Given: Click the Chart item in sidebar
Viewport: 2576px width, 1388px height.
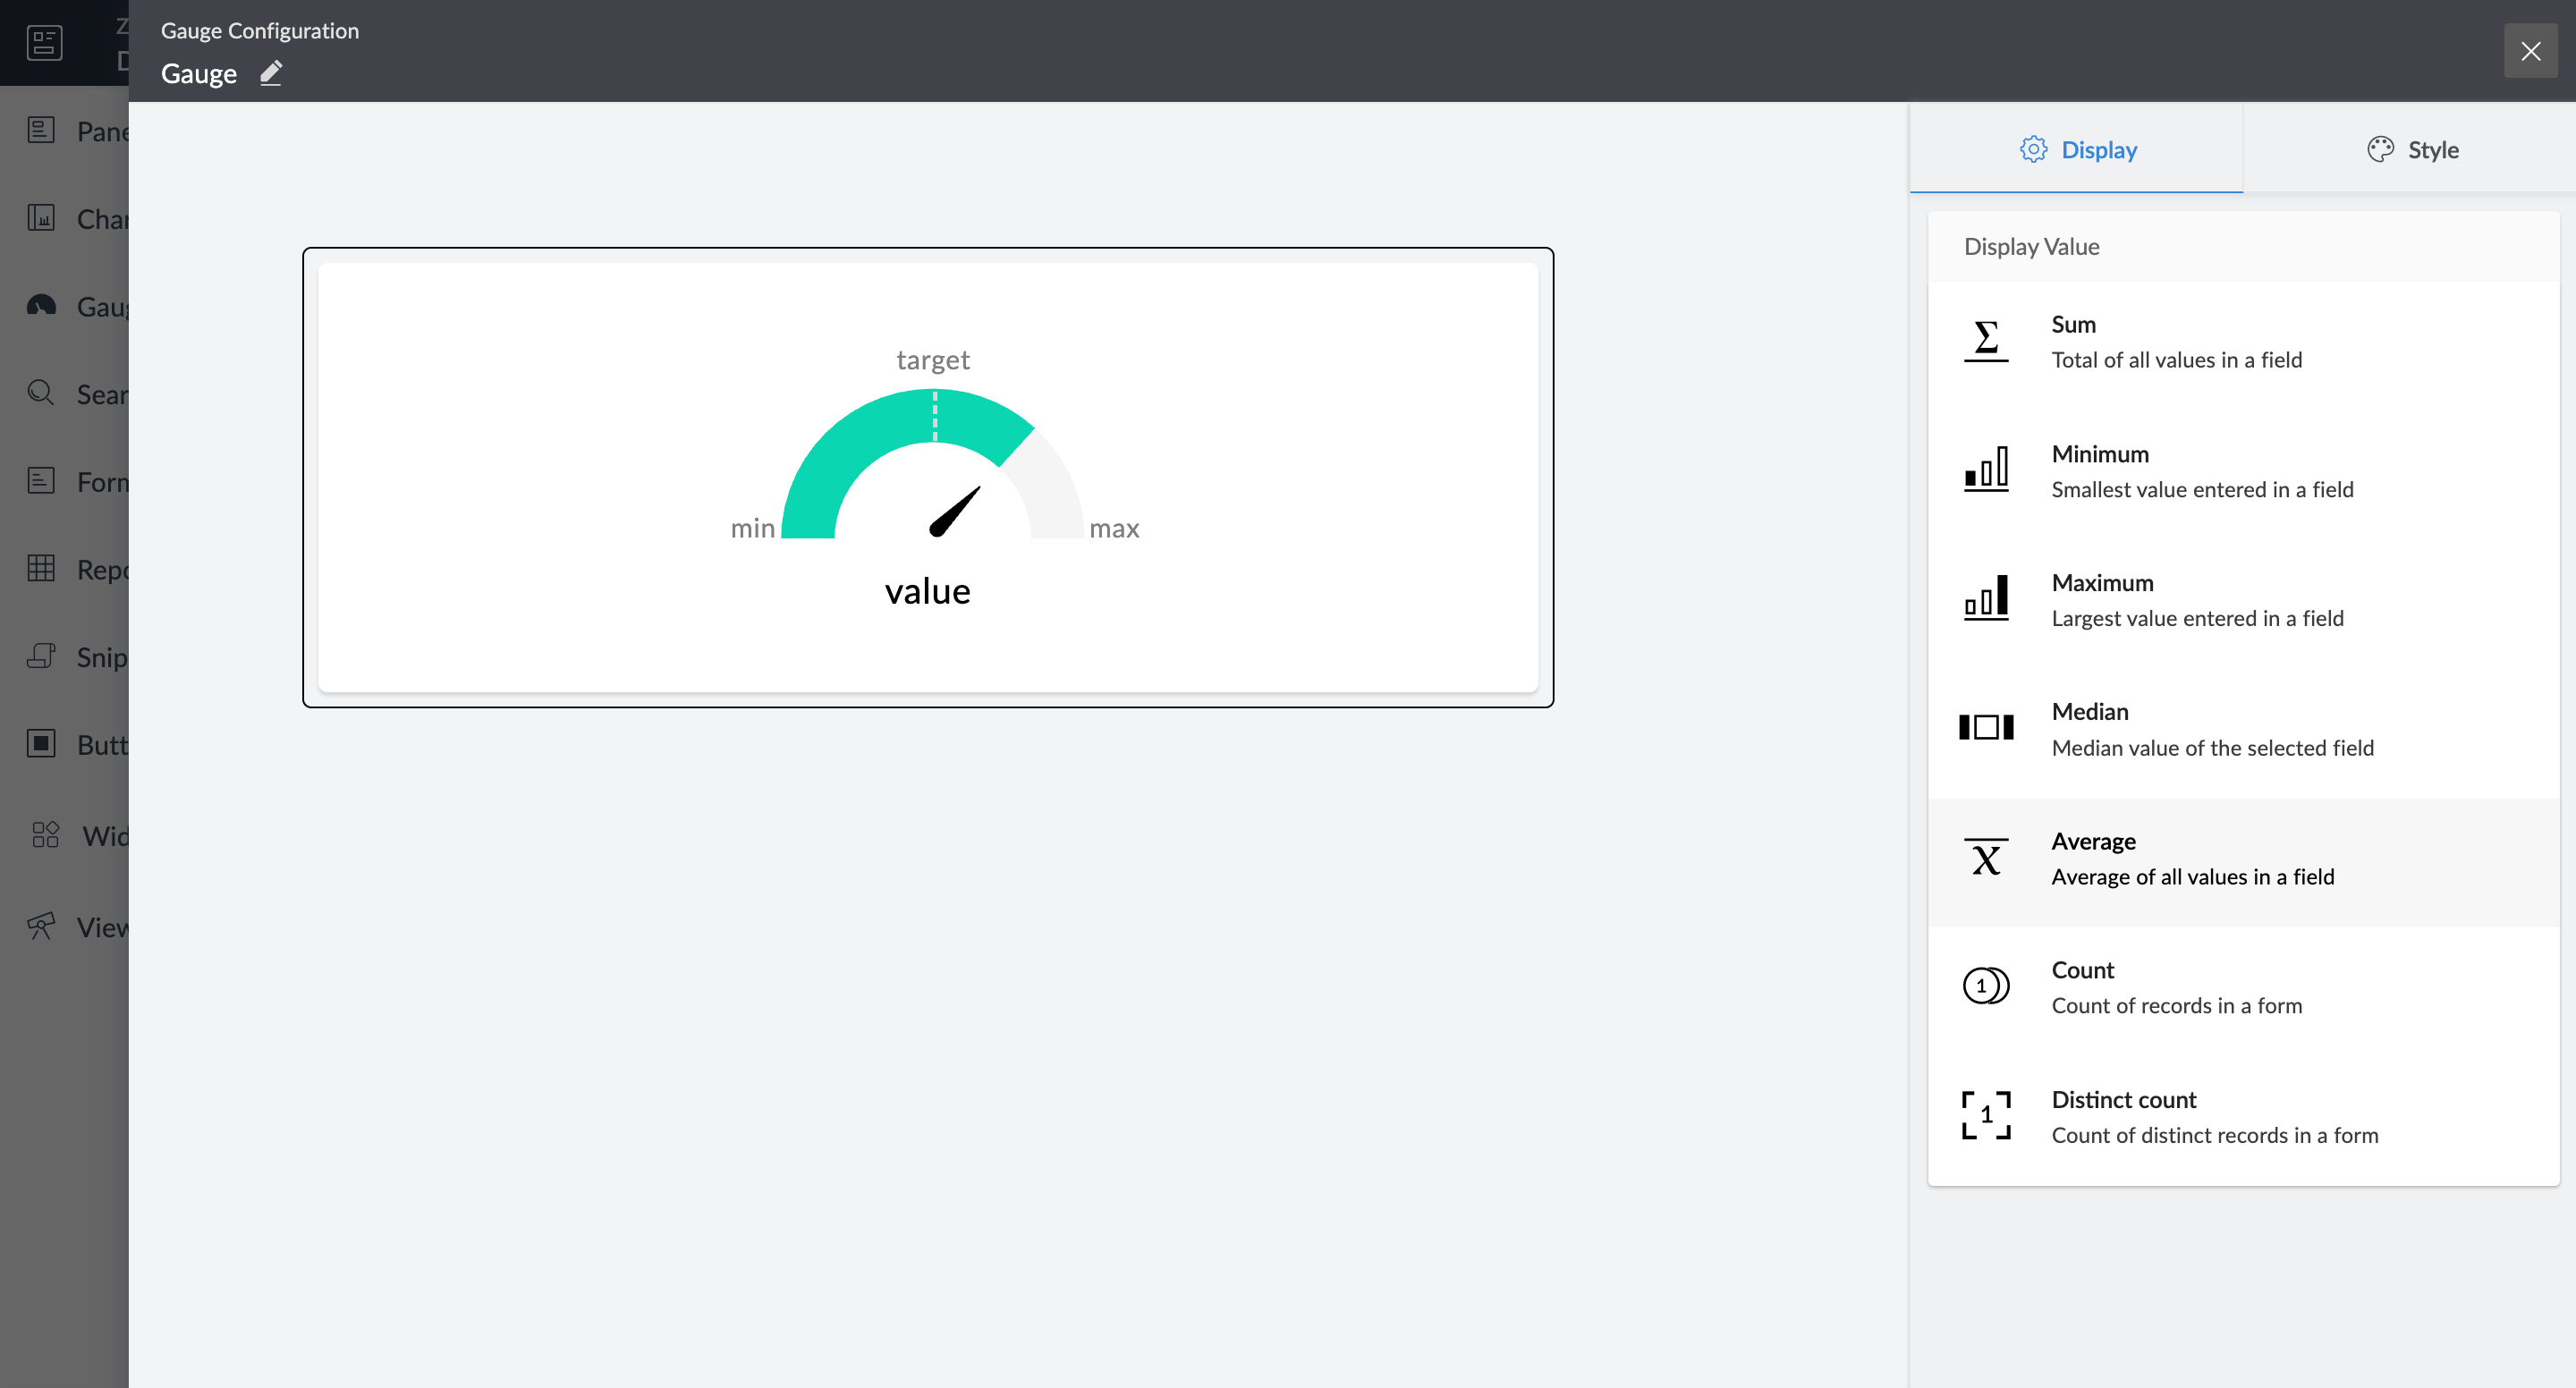Looking at the screenshot, I should click(x=100, y=219).
